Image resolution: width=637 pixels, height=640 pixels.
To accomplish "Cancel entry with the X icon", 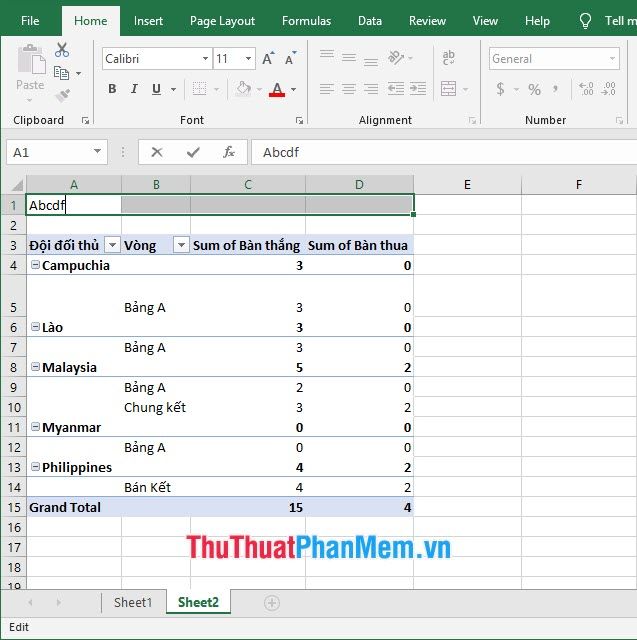I will coord(157,152).
